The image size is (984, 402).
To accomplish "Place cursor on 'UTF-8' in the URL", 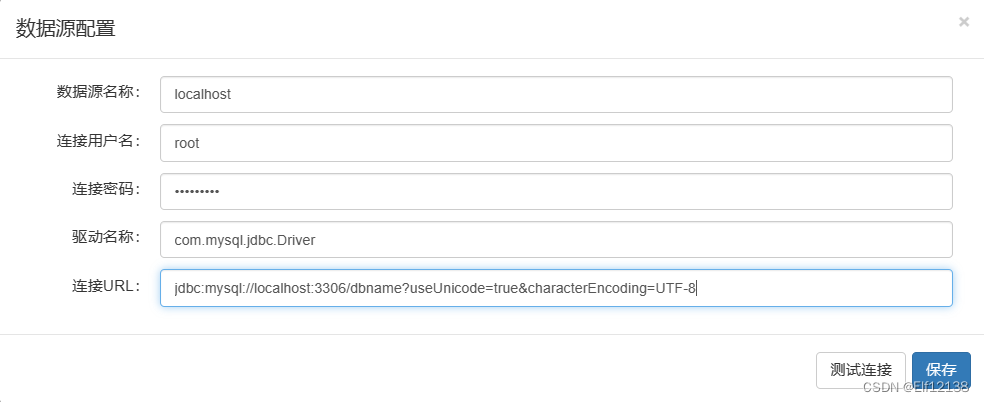I will click(676, 288).
